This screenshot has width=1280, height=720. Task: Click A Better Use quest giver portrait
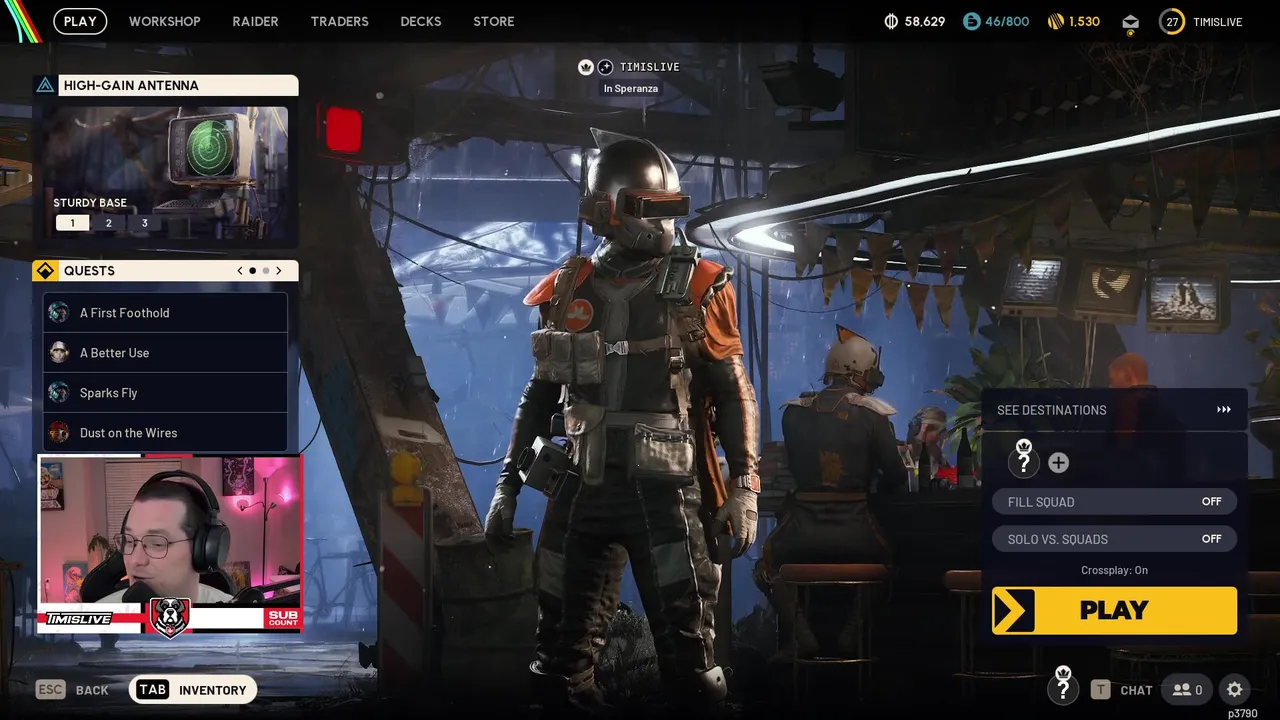pyautogui.click(x=59, y=352)
